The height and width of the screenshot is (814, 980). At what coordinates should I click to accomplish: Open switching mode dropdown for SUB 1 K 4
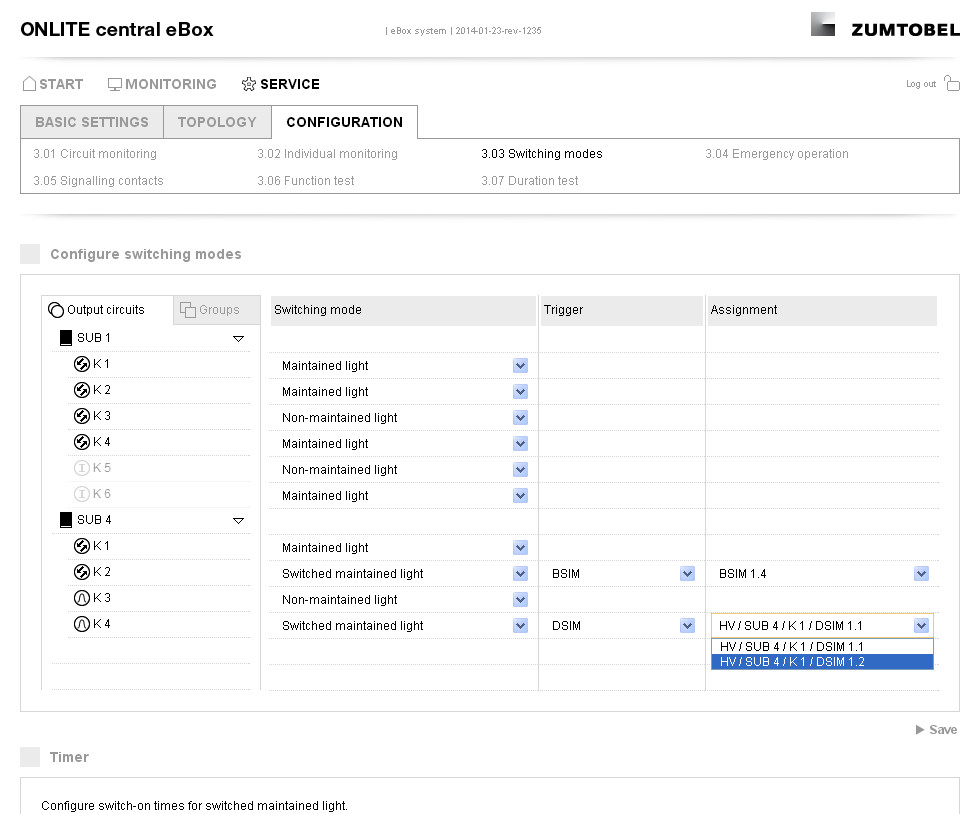click(x=520, y=444)
